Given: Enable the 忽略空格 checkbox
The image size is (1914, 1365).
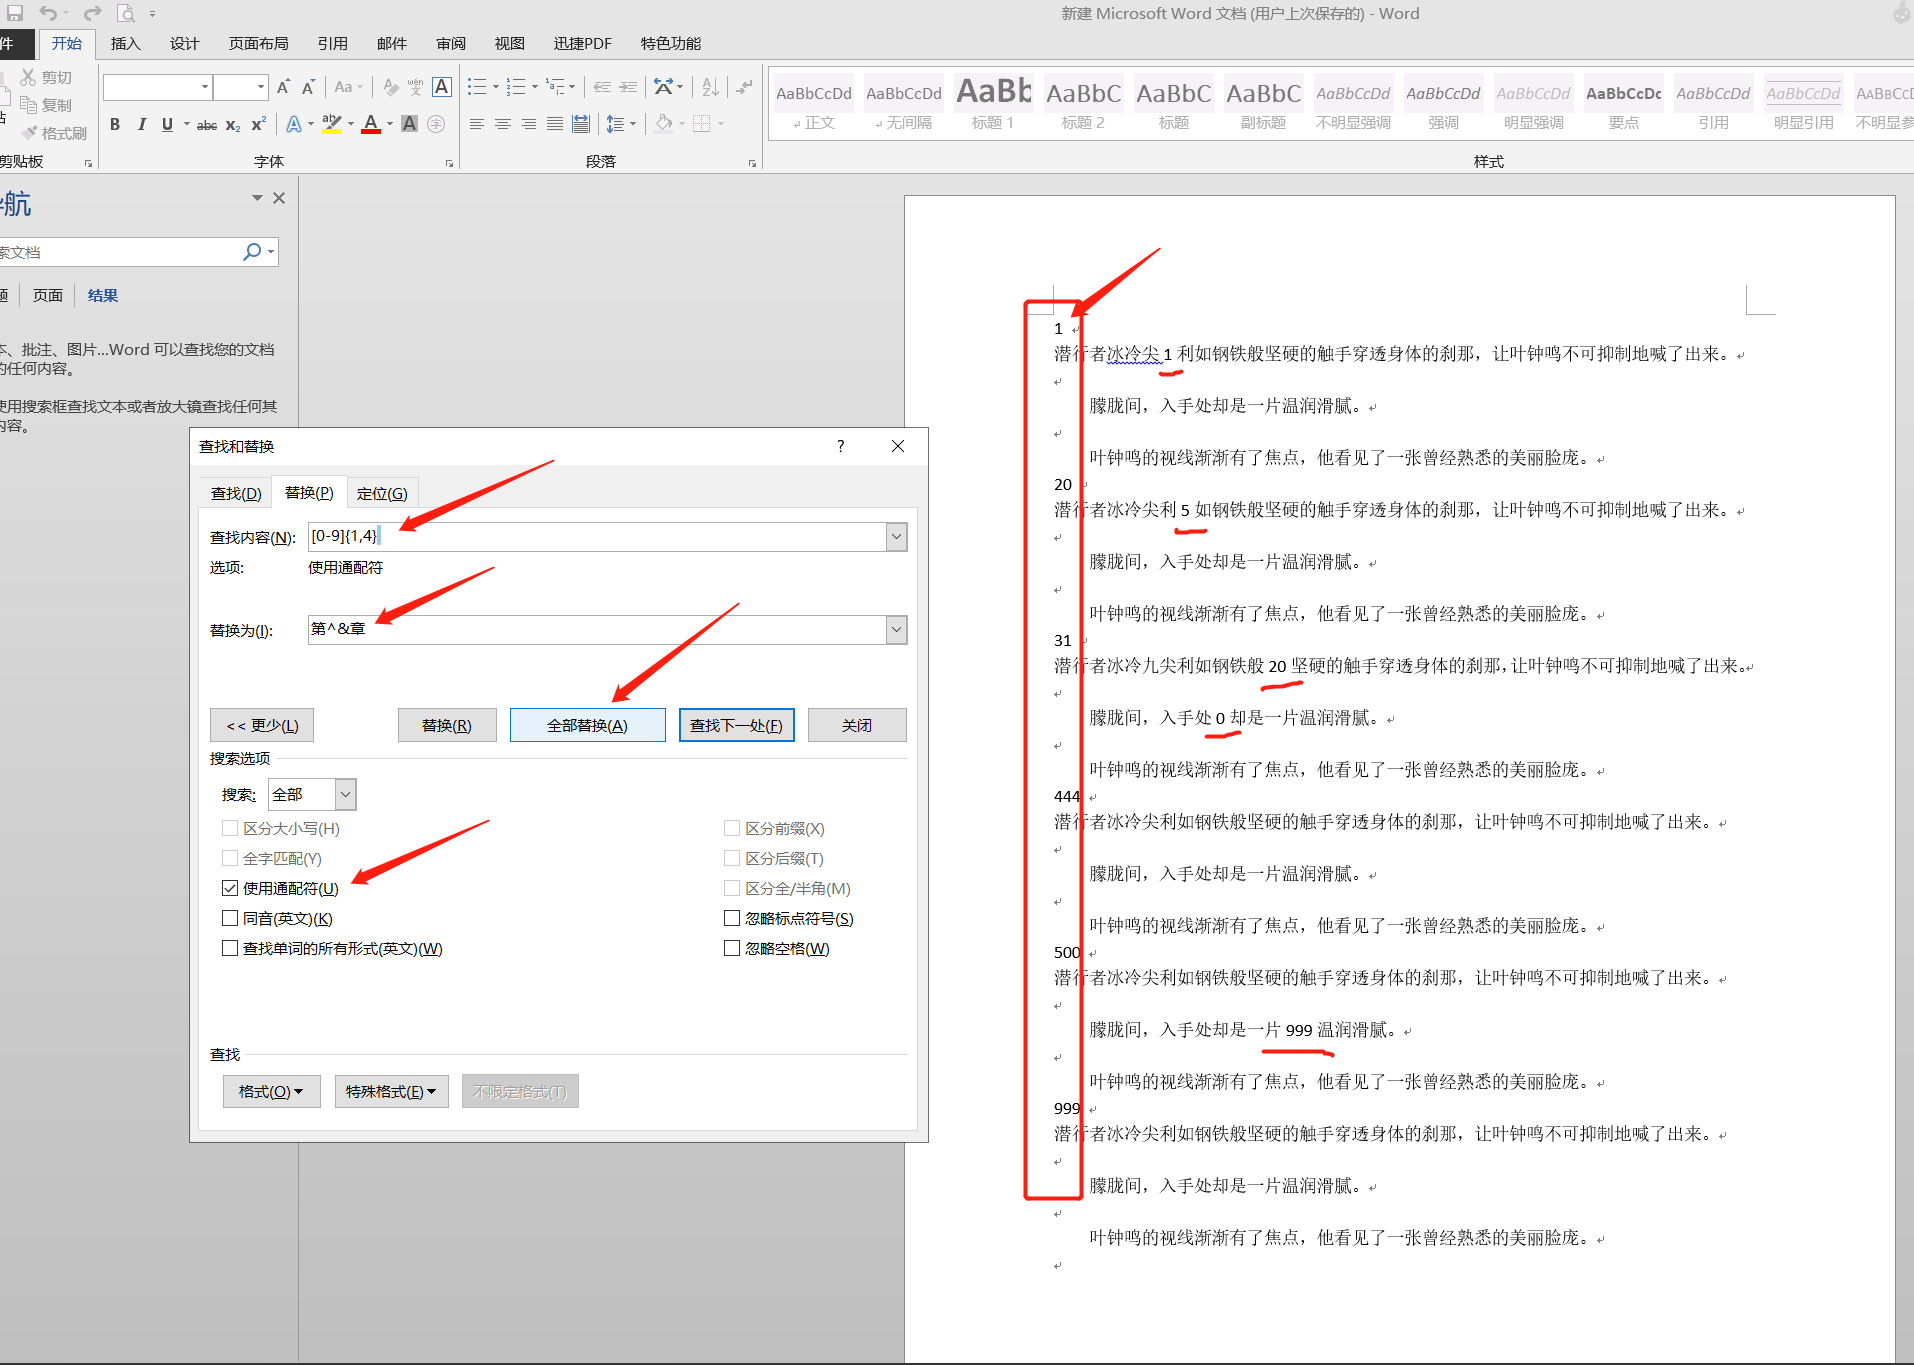Looking at the screenshot, I should coord(732,948).
